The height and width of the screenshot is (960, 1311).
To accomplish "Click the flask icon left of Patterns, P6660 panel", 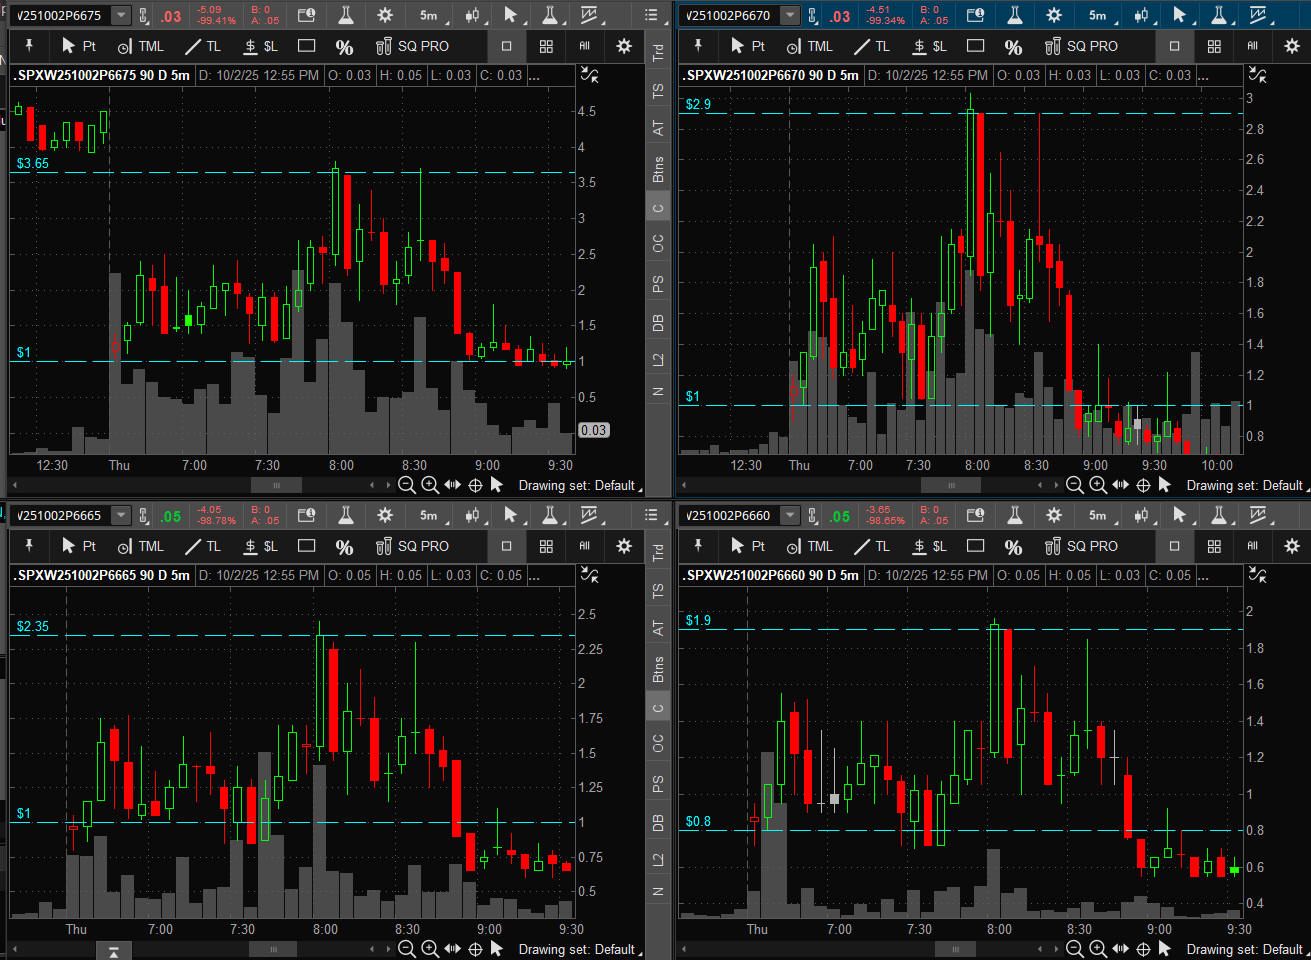I will [x=1218, y=515].
